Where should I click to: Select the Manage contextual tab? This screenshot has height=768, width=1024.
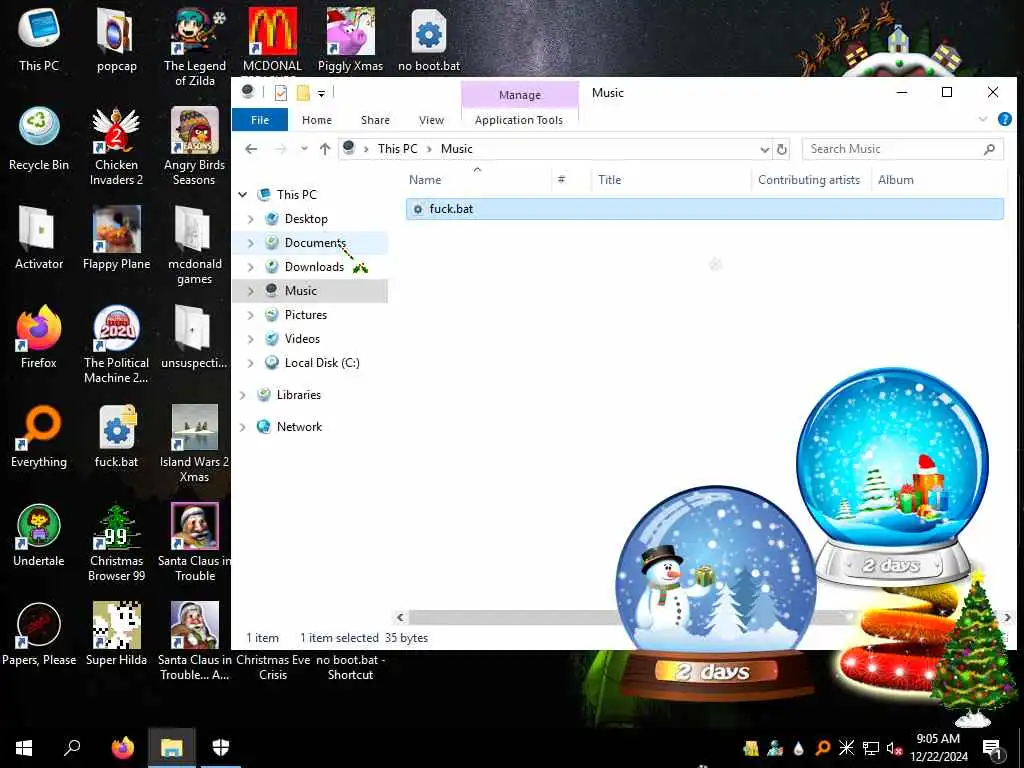pos(520,95)
